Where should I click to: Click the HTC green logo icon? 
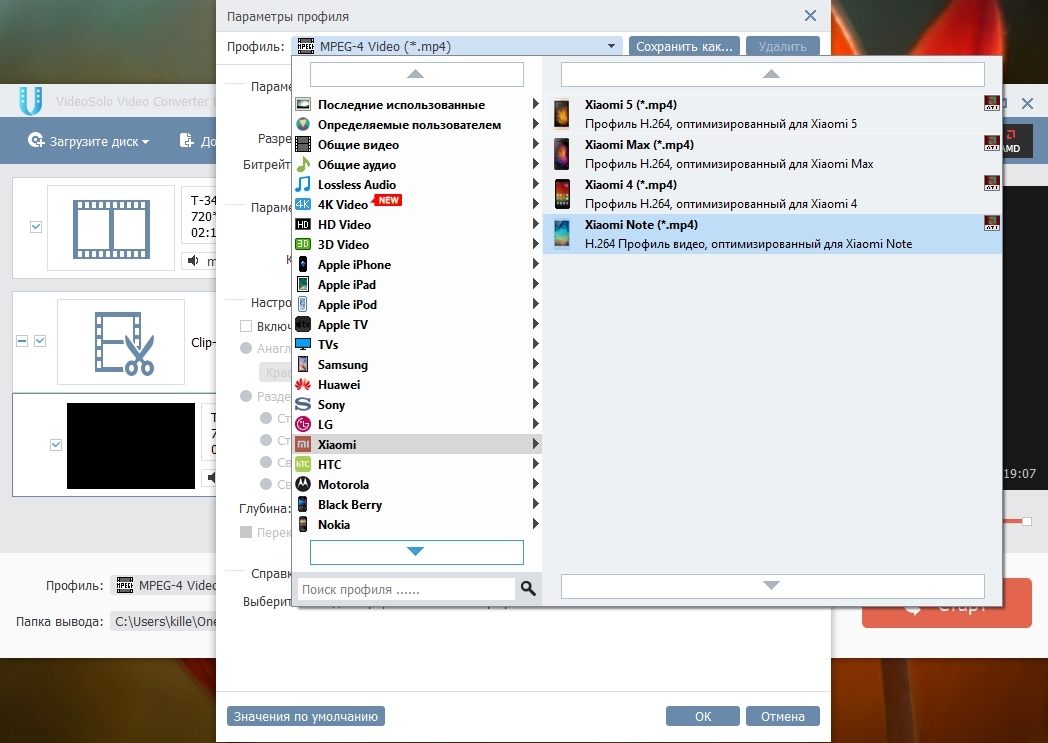(x=303, y=465)
